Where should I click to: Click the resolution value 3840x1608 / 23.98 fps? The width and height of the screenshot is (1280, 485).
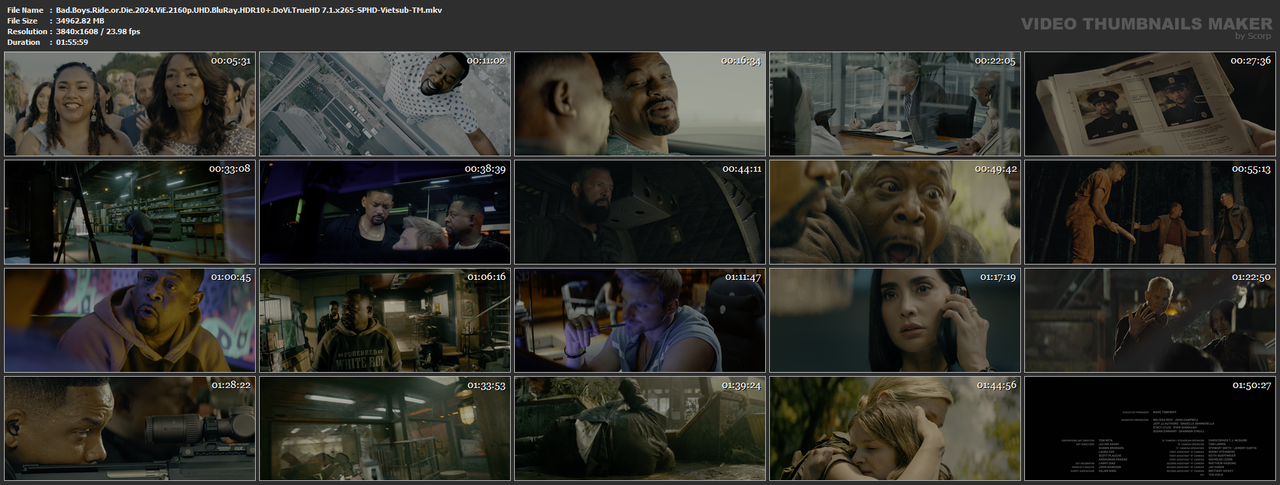click(x=98, y=31)
